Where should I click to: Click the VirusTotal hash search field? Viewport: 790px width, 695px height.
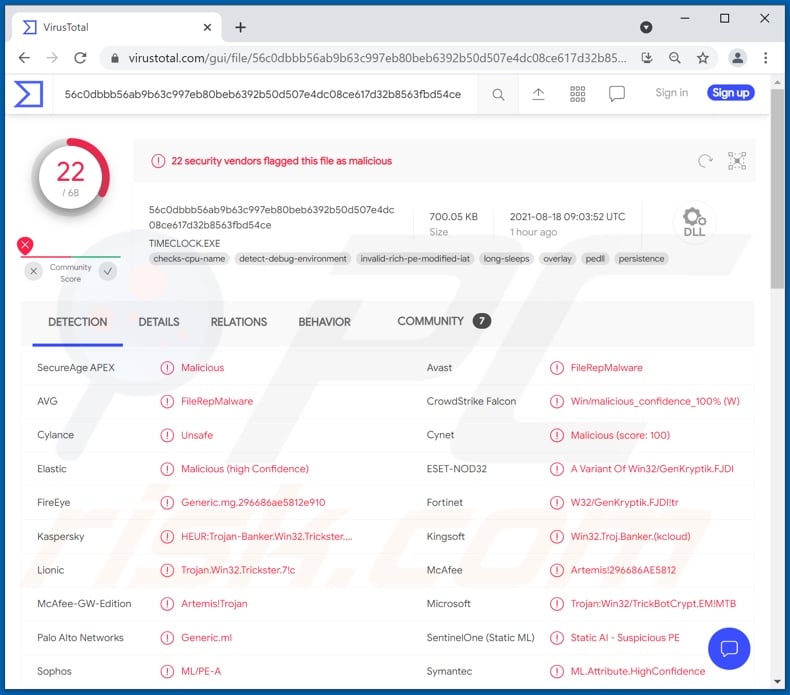pyautogui.click(x=263, y=94)
